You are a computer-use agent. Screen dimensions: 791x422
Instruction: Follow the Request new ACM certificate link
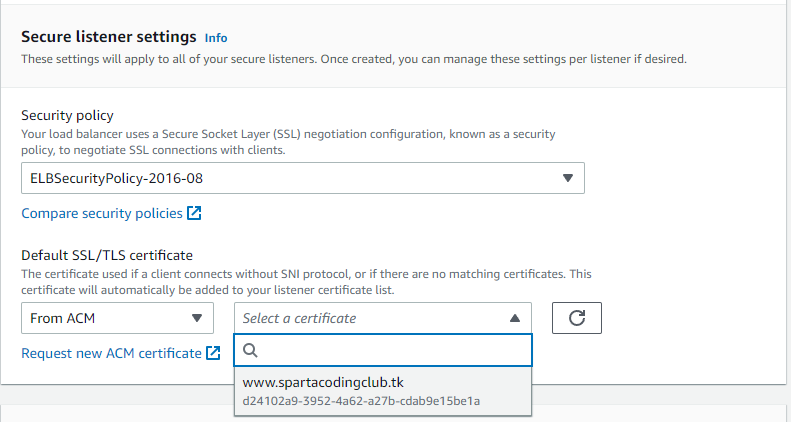point(111,353)
